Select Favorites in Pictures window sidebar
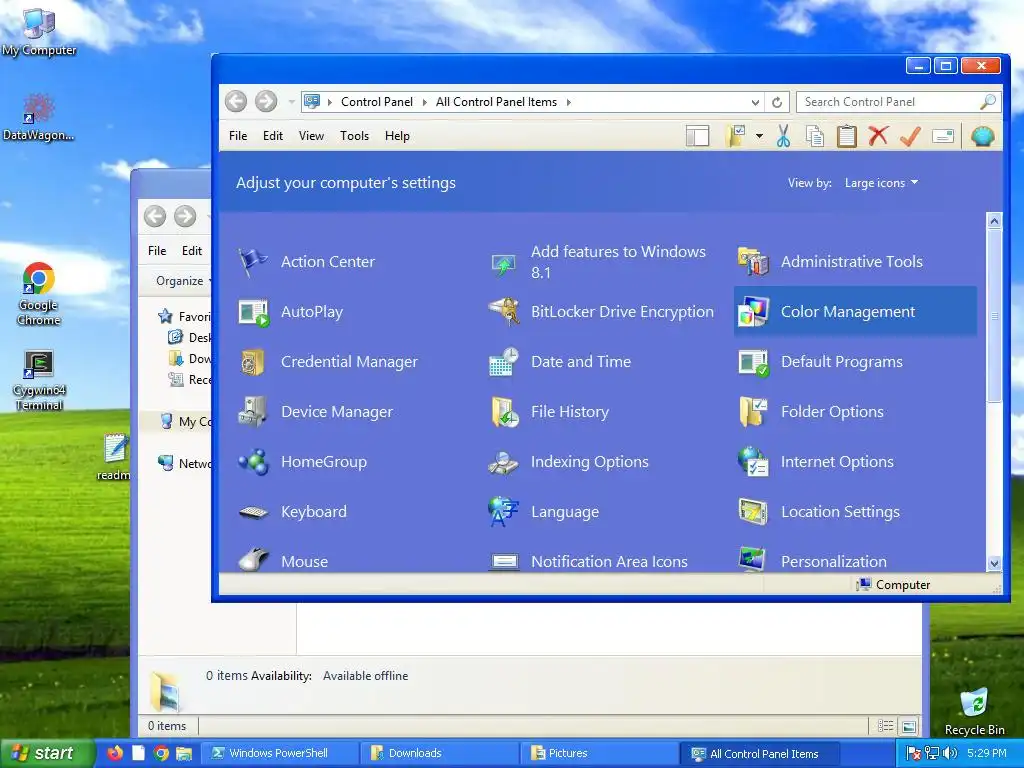This screenshot has width=1024, height=768. 184,317
